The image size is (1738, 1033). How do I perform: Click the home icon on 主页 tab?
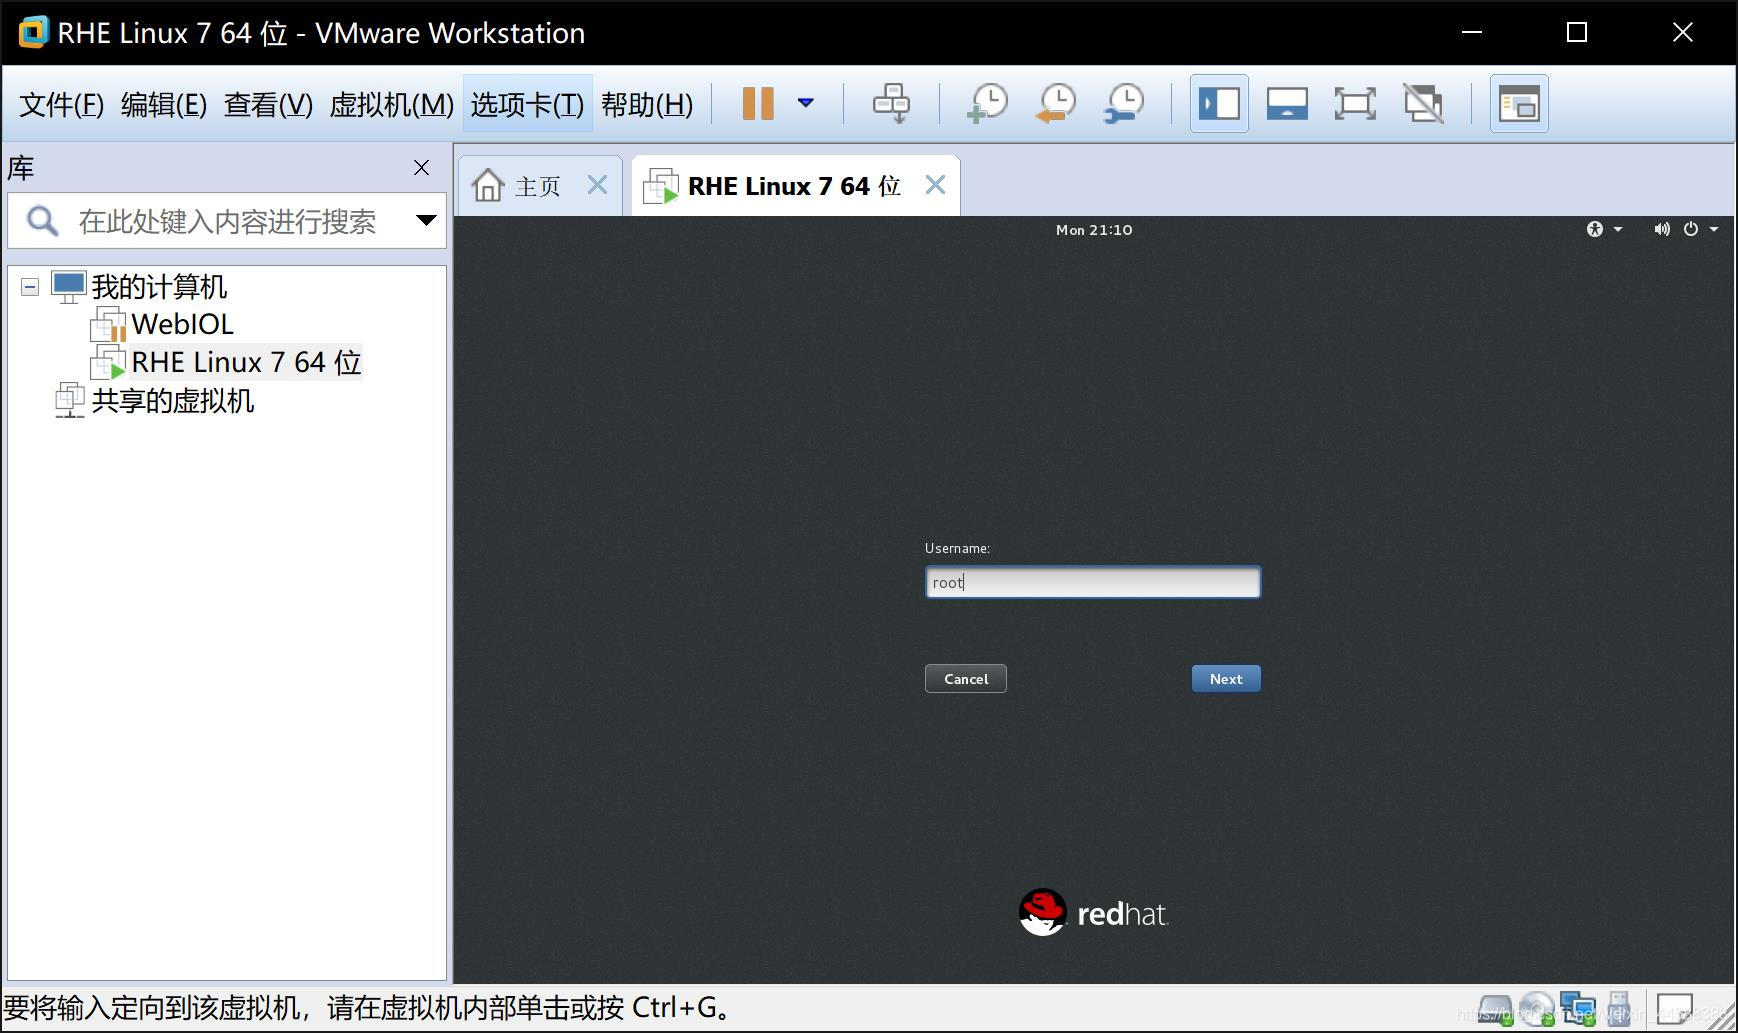[488, 185]
